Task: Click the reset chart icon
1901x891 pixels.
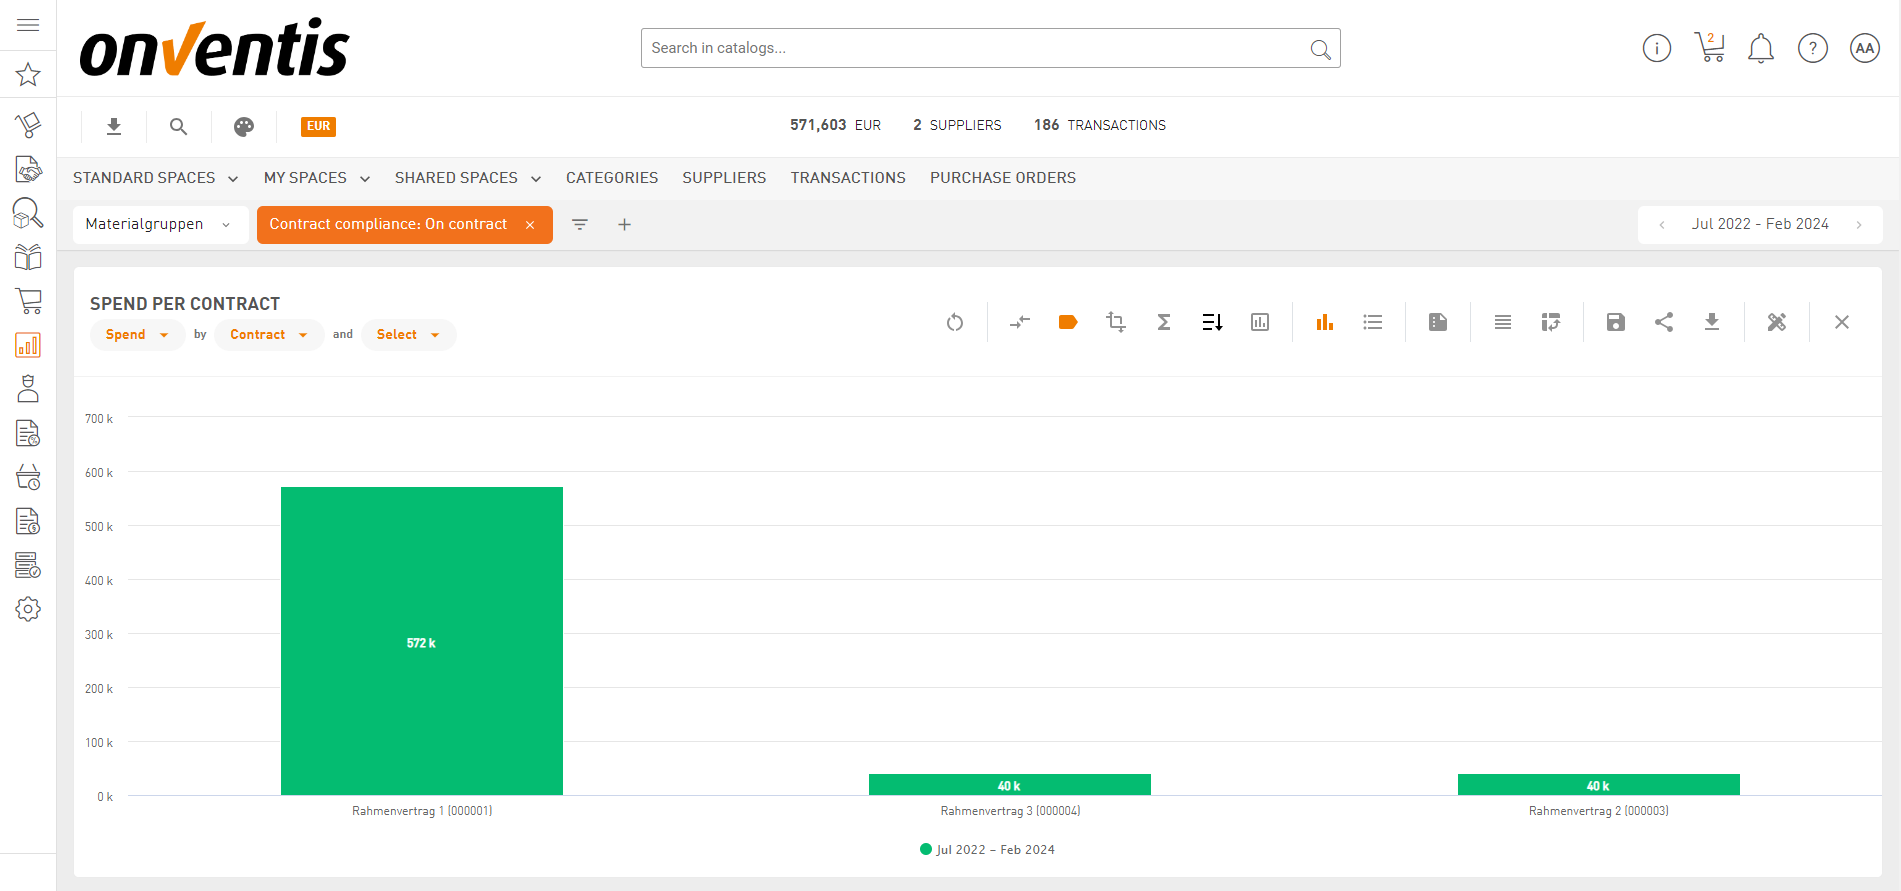Action: 955,322
